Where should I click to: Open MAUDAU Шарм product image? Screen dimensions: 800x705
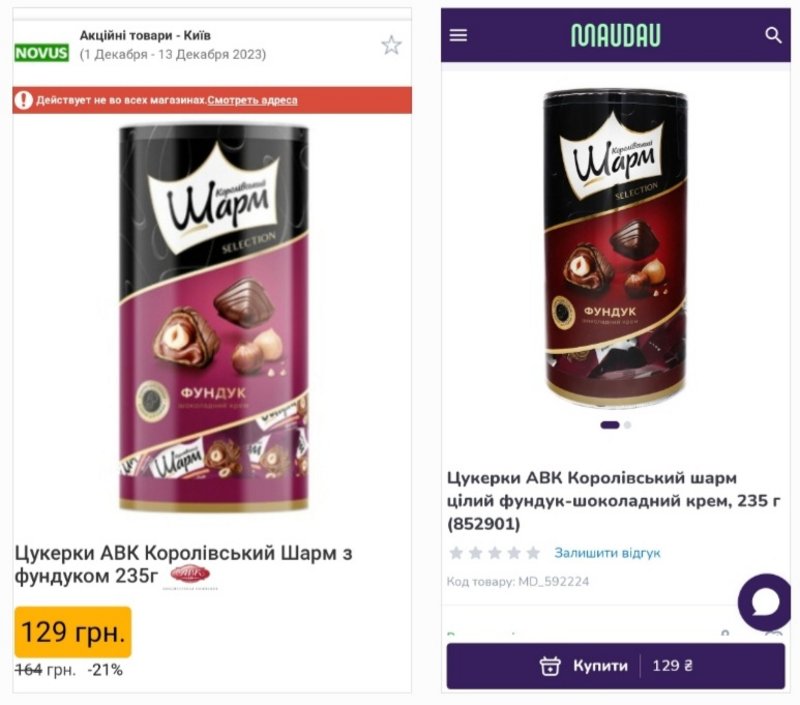pos(615,249)
